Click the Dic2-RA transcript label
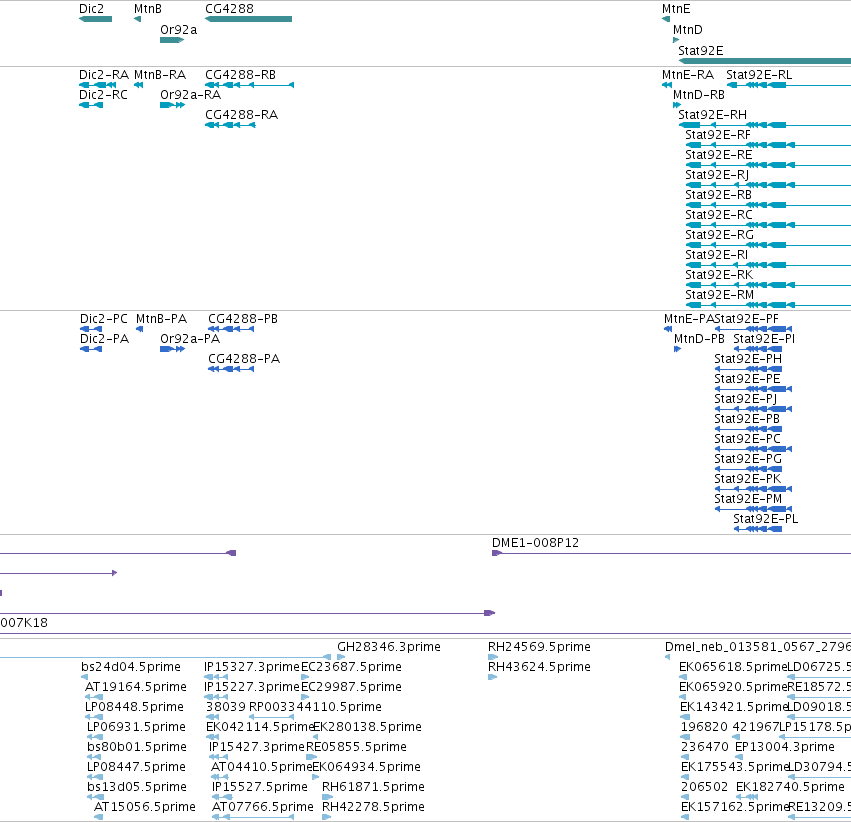 104,75
